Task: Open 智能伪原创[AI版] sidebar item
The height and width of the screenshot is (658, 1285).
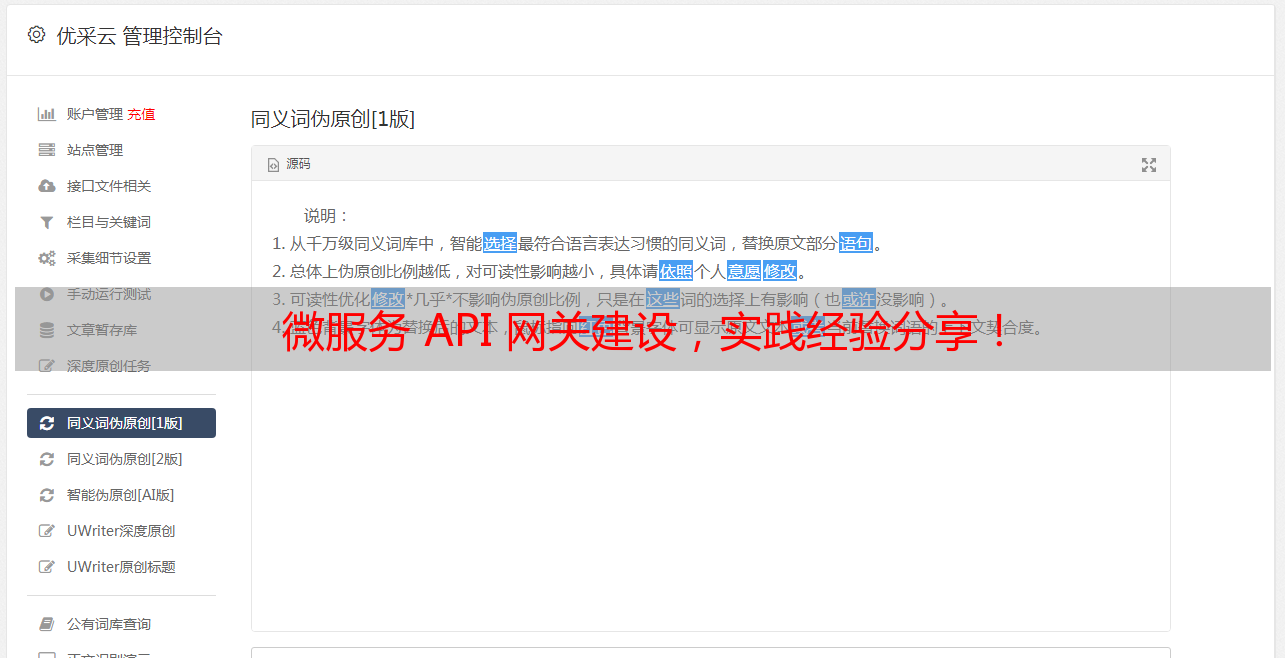Action: (121, 495)
